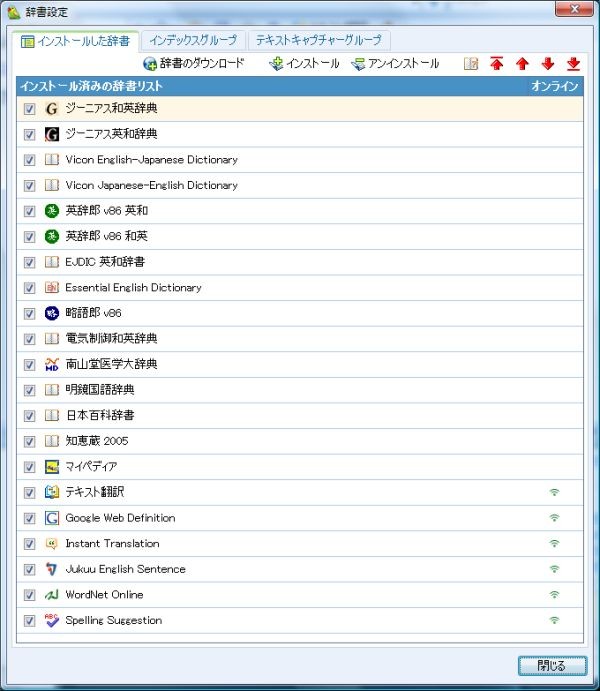
Task: Select the 南山堂医学大辞典 row text
Action: 111,364
